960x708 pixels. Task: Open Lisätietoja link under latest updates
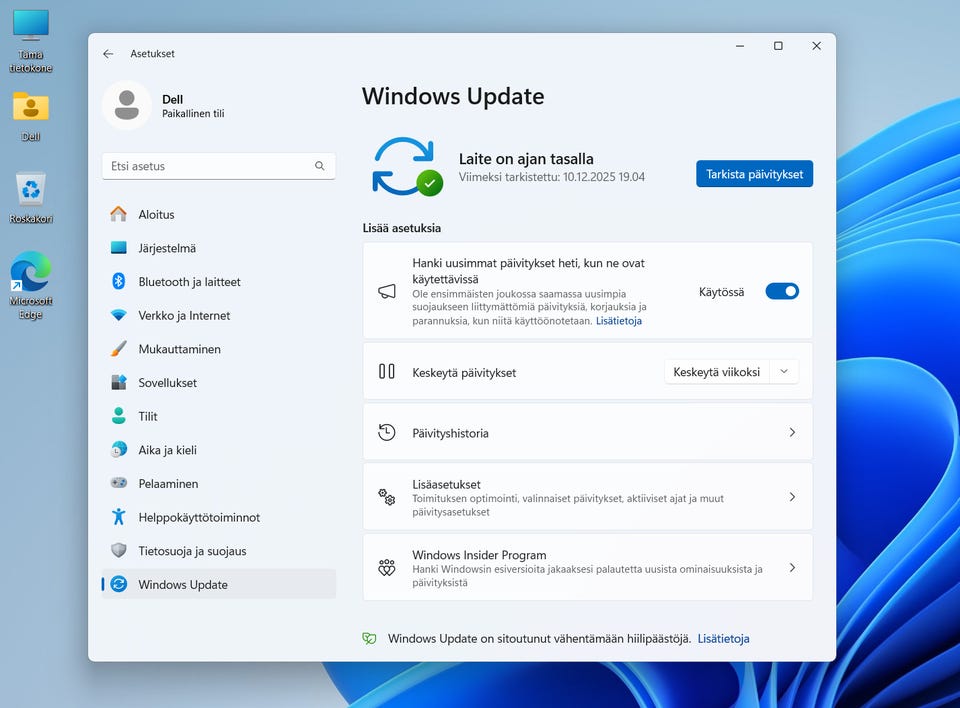618,321
